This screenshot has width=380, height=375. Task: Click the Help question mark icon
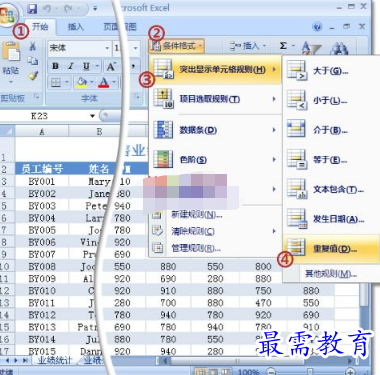pos(317,27)
